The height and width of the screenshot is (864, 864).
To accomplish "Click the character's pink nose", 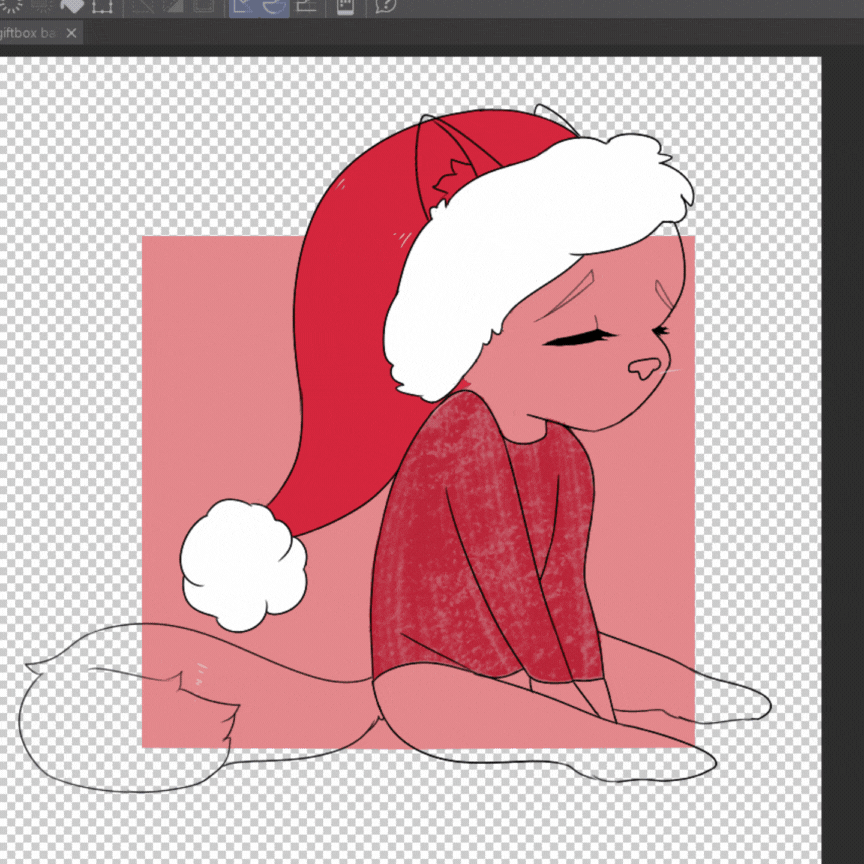I will [x=644, y=368].
